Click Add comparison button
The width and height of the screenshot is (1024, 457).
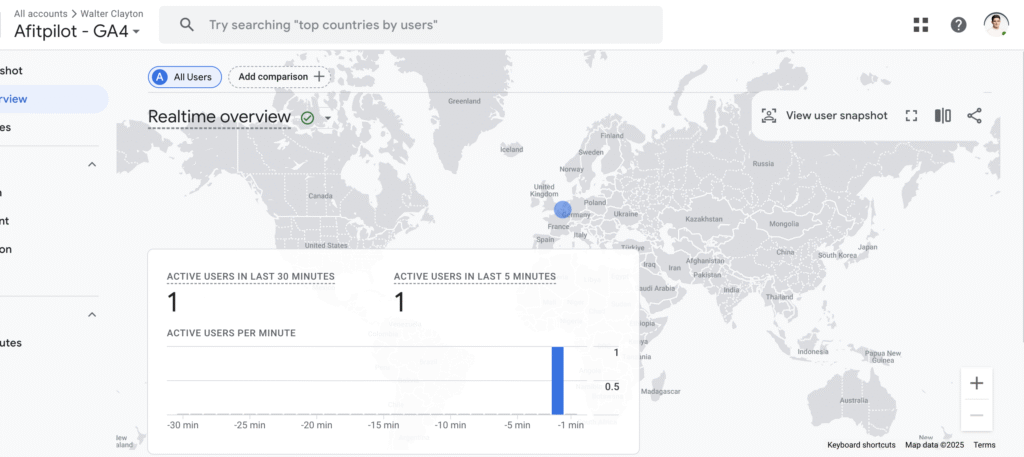279,77
